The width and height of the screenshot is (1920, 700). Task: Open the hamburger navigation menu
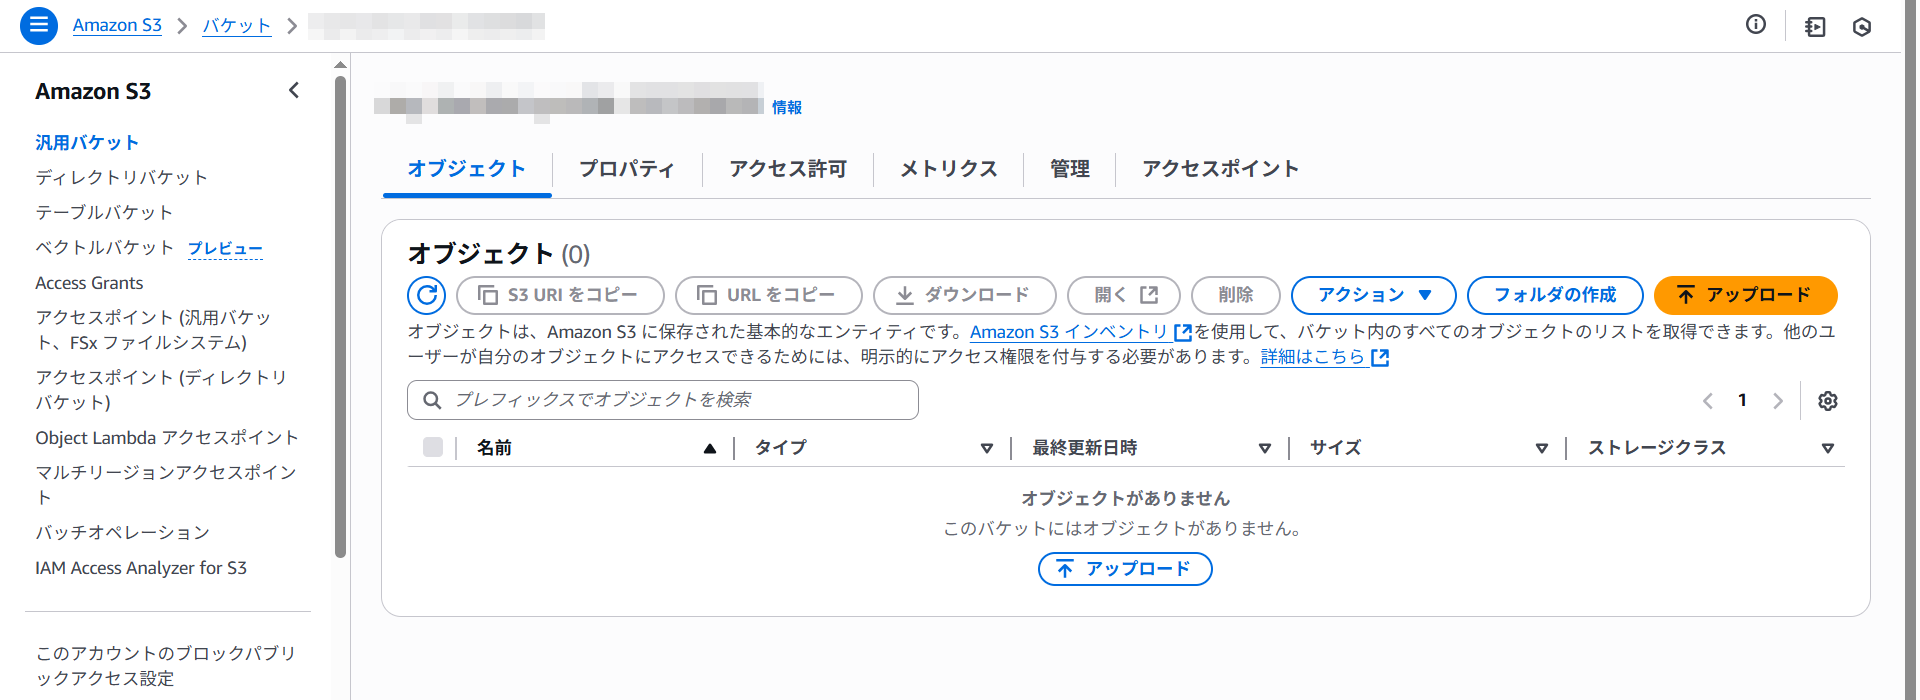click(x=38, y=26)
